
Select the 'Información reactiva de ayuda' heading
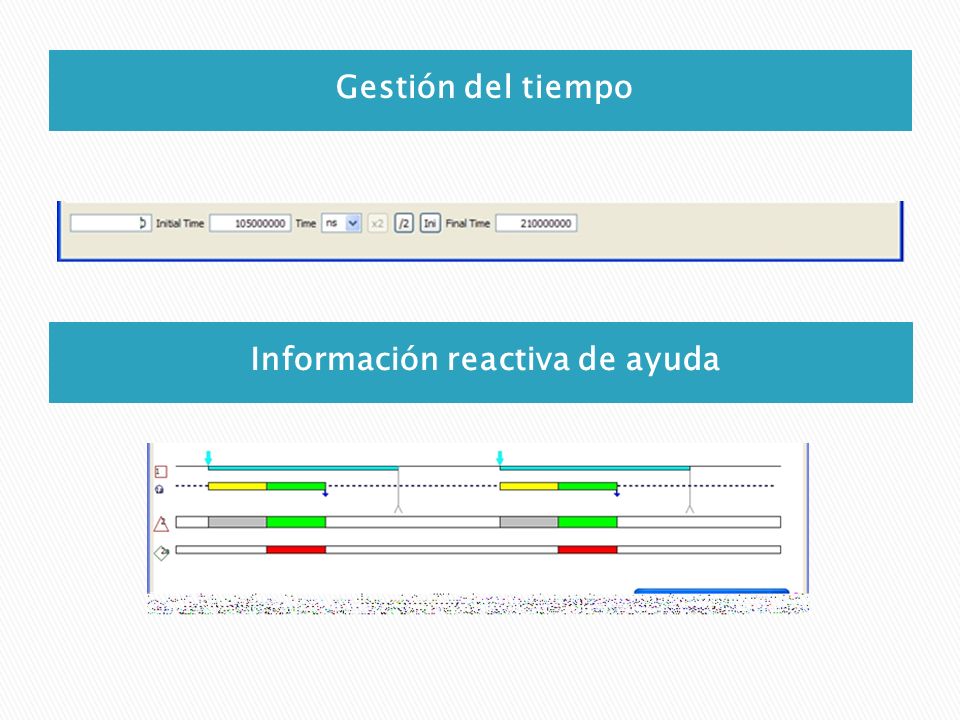coord(485,359)
